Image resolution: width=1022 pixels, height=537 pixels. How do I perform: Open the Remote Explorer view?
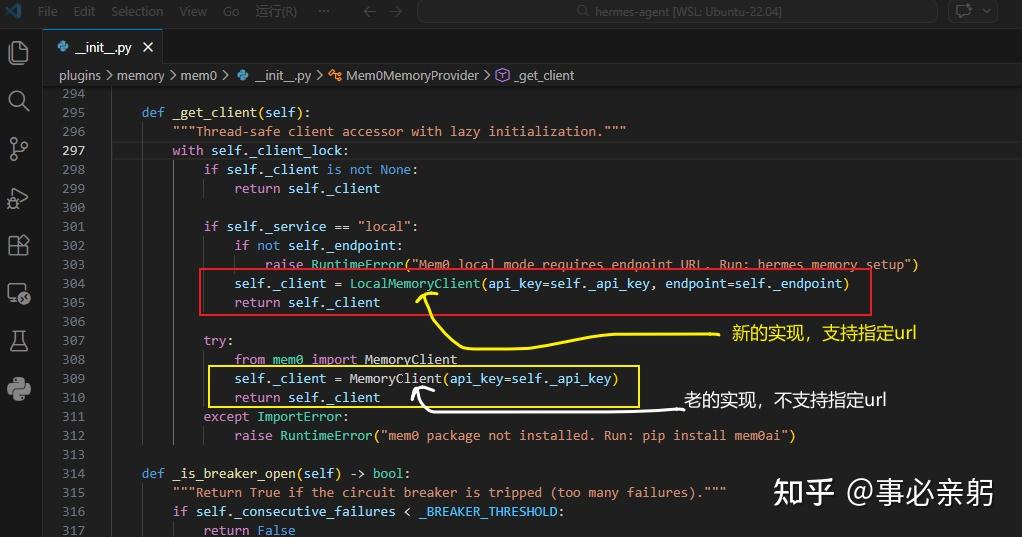18,294
